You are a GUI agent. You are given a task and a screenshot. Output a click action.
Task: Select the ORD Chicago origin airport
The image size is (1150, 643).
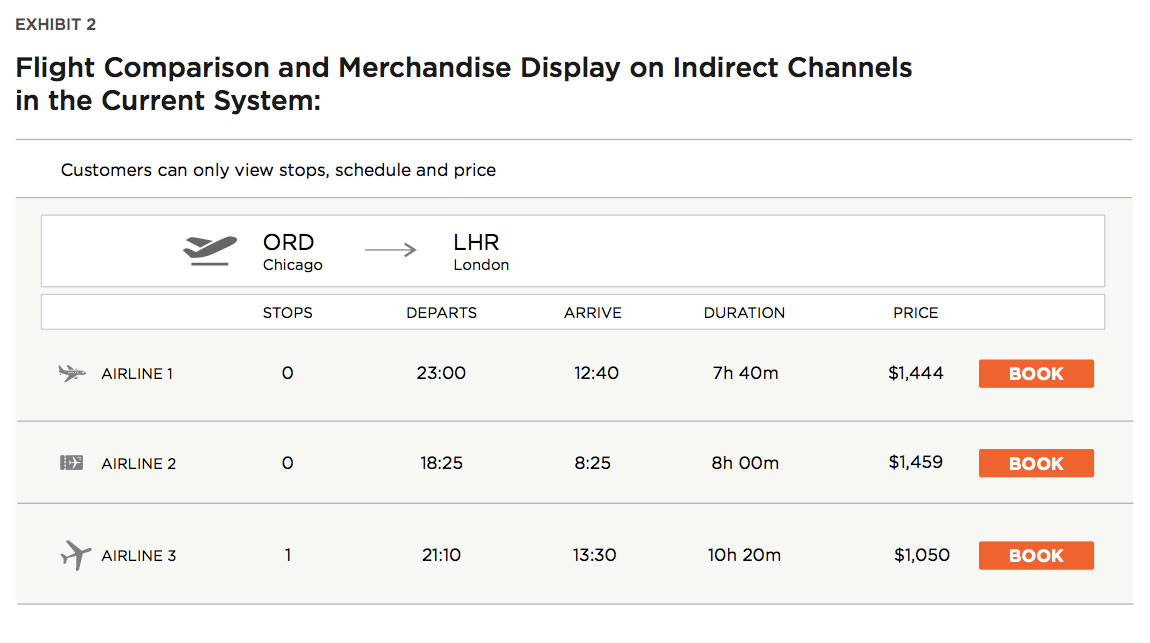click(293, 252)
